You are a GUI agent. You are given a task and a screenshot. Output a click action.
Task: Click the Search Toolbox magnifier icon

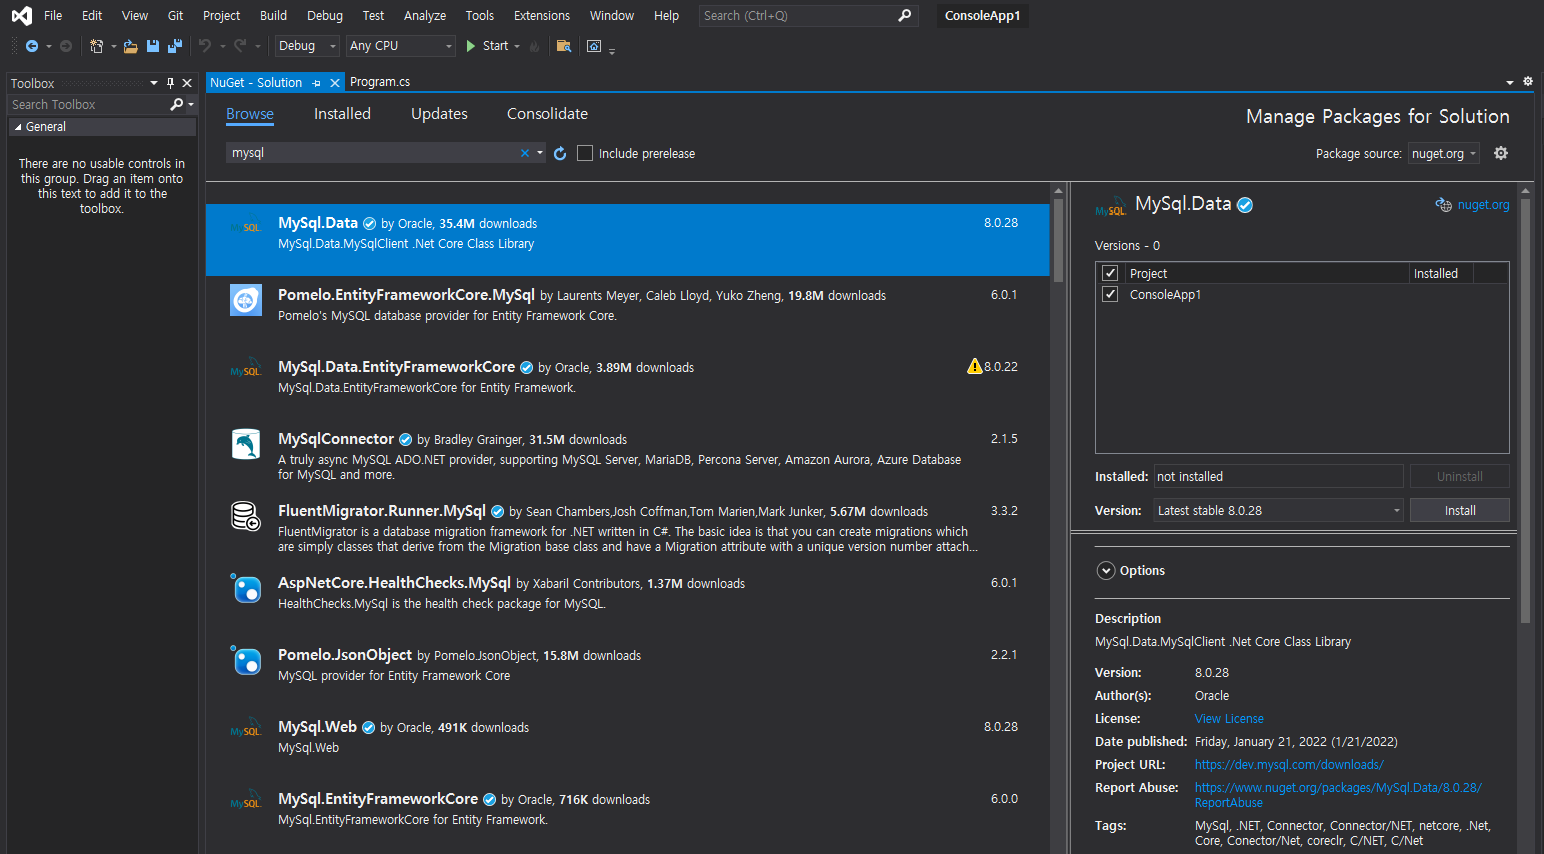point(177,104)
